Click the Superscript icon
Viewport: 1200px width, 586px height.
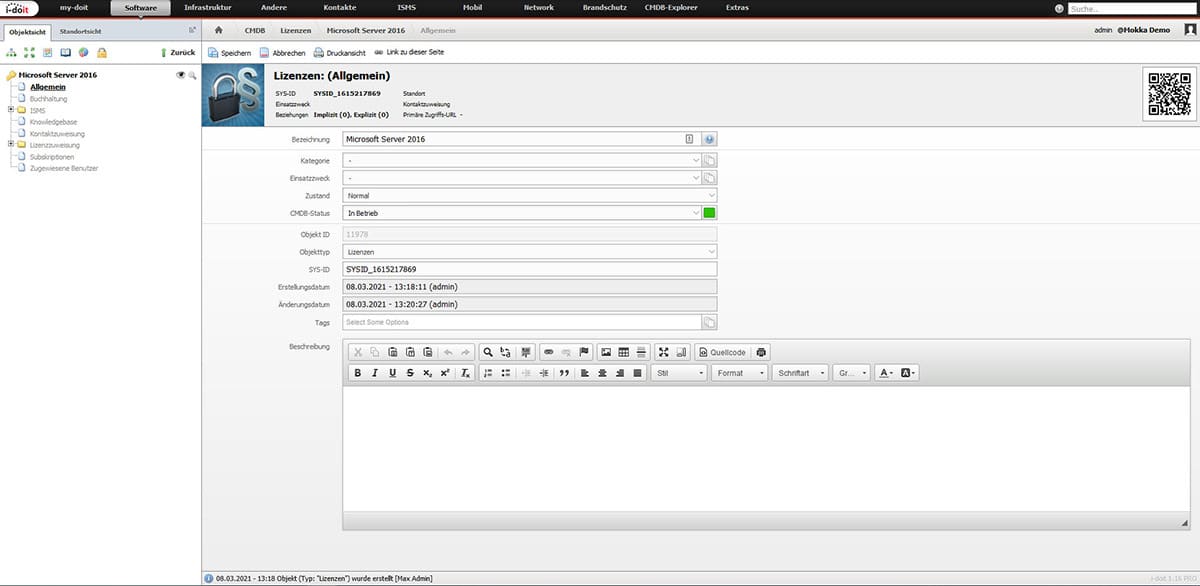coord(445,373)
